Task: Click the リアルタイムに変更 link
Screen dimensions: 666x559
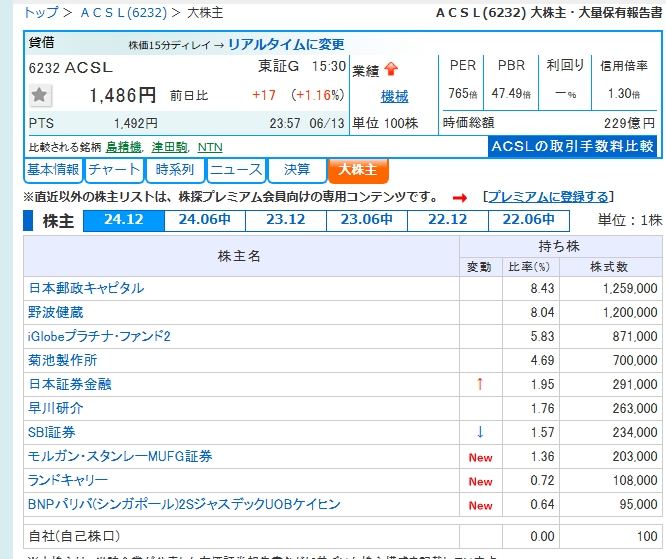Action: (285, 44)
